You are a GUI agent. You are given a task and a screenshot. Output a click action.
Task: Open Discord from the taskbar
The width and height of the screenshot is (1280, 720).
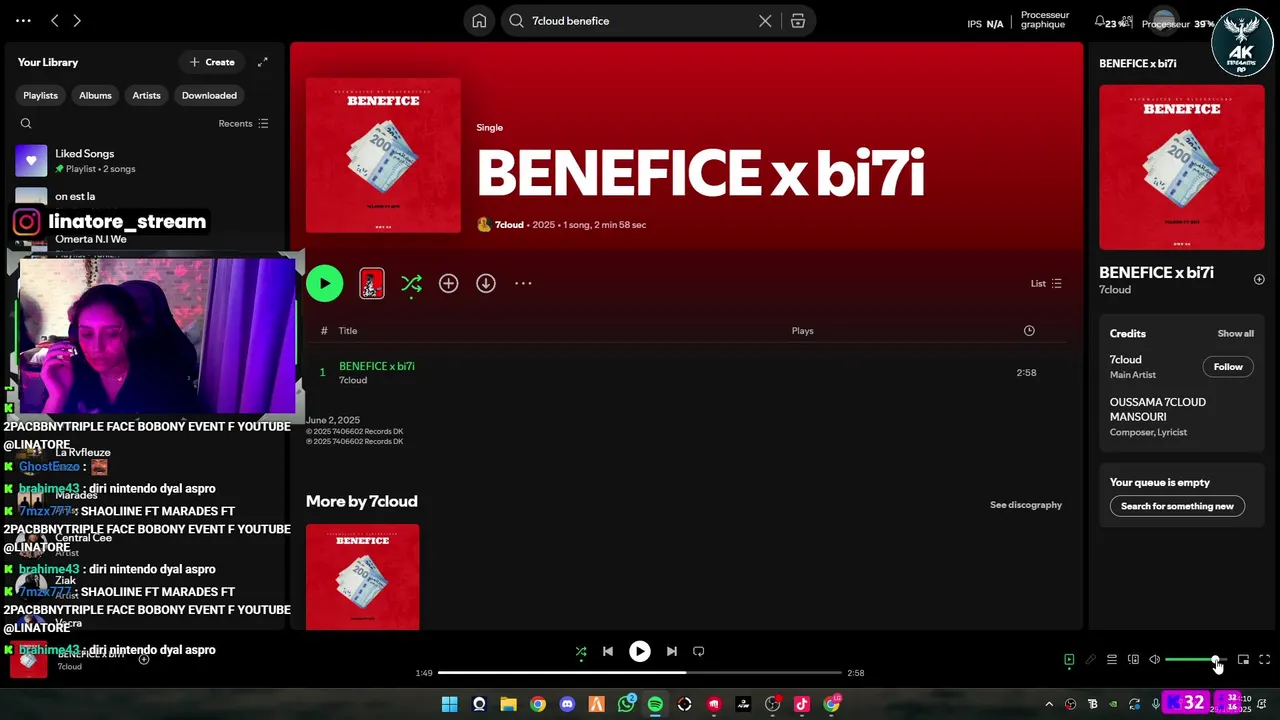[567, 704]
